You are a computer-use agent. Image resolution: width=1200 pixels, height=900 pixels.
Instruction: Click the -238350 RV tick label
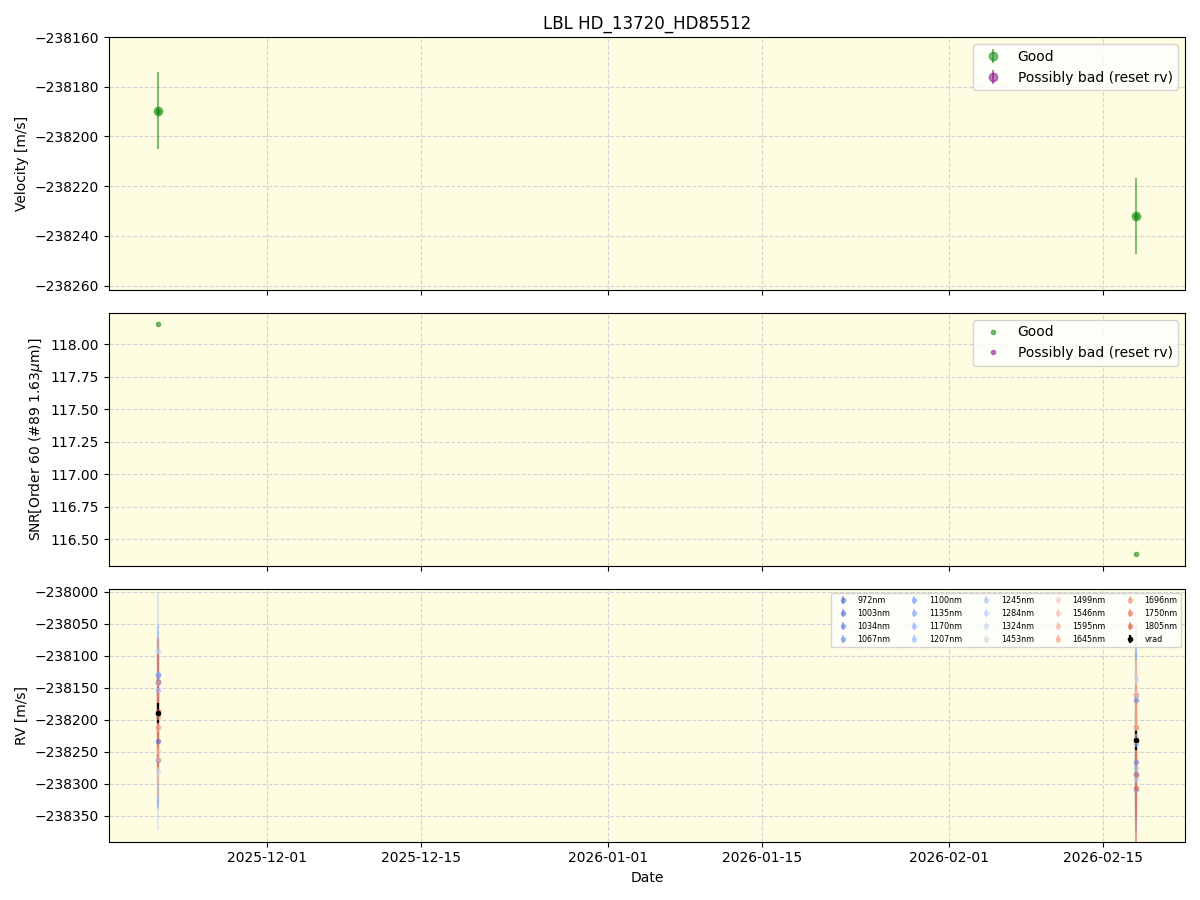66,816
